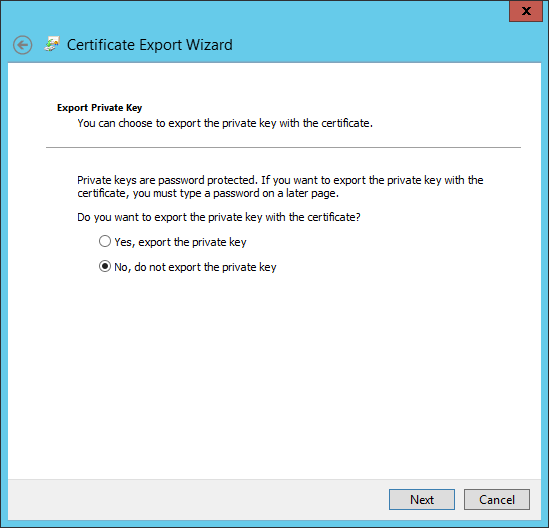
Task: Click the Certificate Export Wizard certificate icon
Action: tap(52, 44)
